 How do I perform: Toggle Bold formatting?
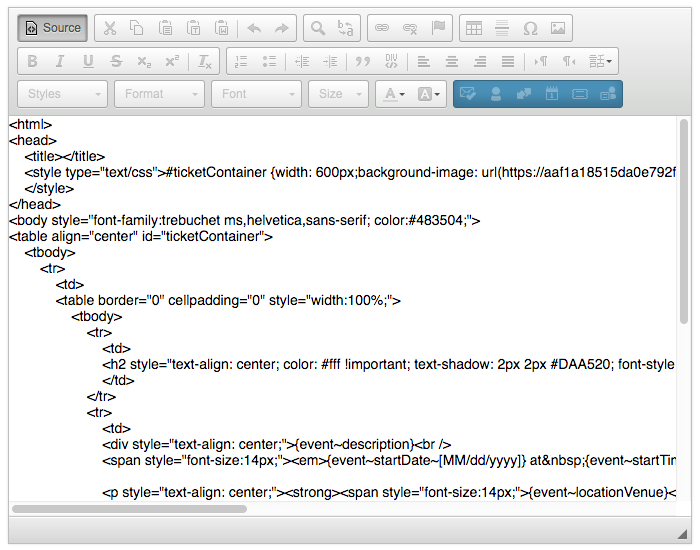(x=32, y=61)
